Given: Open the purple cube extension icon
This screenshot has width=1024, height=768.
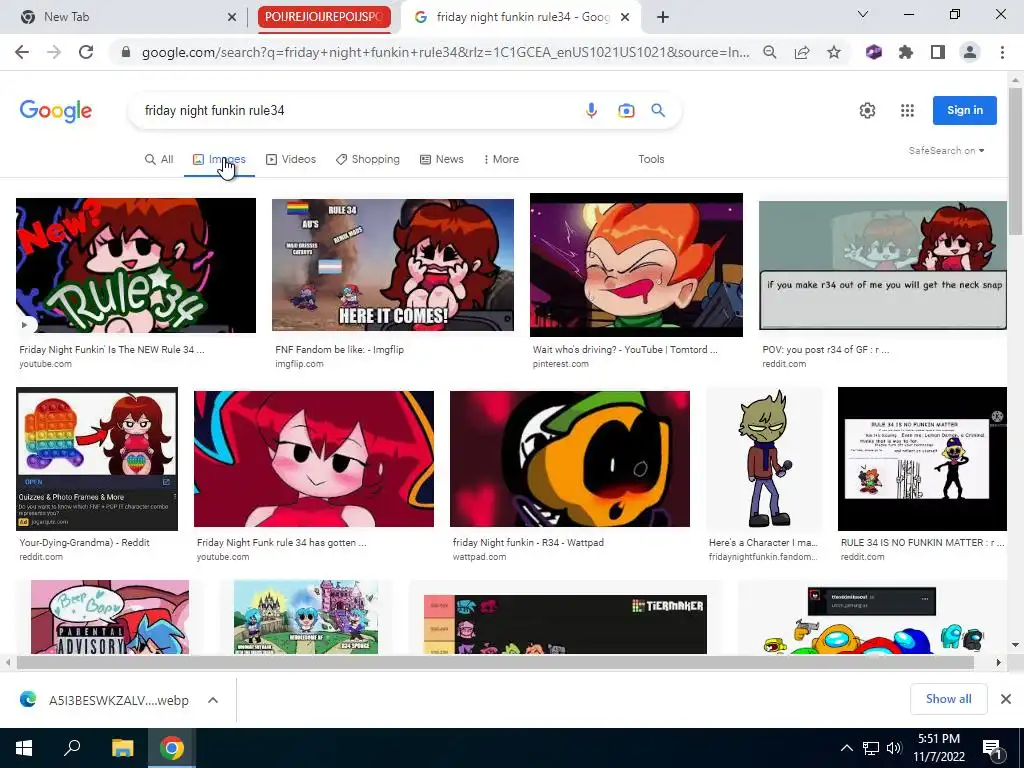Looking at the screenshot, I should click(x=874, y=52).
